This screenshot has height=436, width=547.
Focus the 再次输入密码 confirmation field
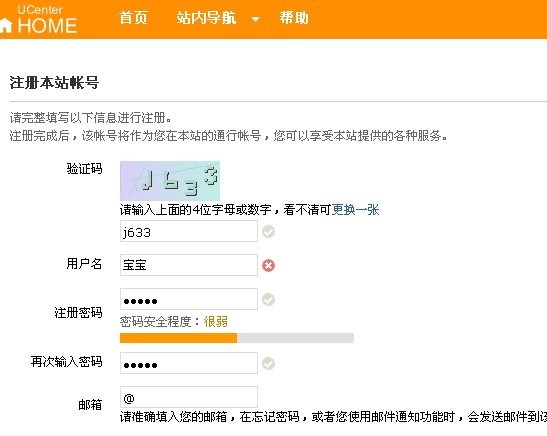tap(189, 363)
